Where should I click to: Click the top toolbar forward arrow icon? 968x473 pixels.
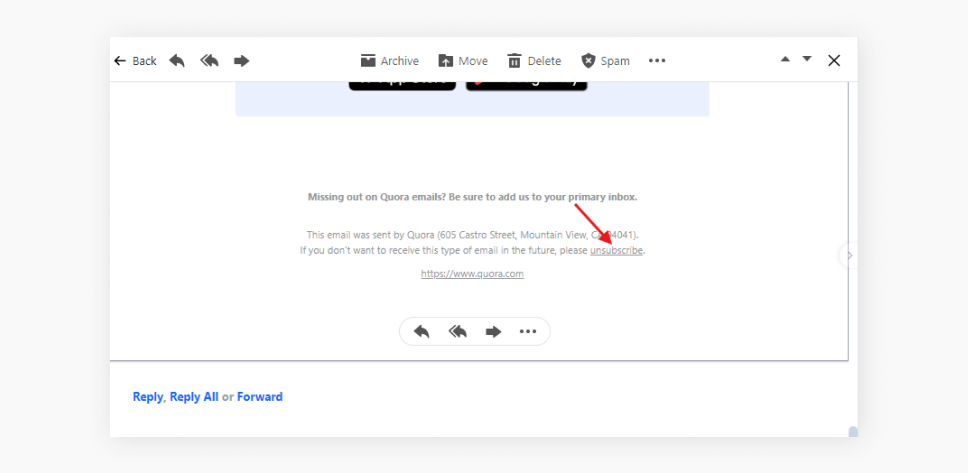[241, 61]
